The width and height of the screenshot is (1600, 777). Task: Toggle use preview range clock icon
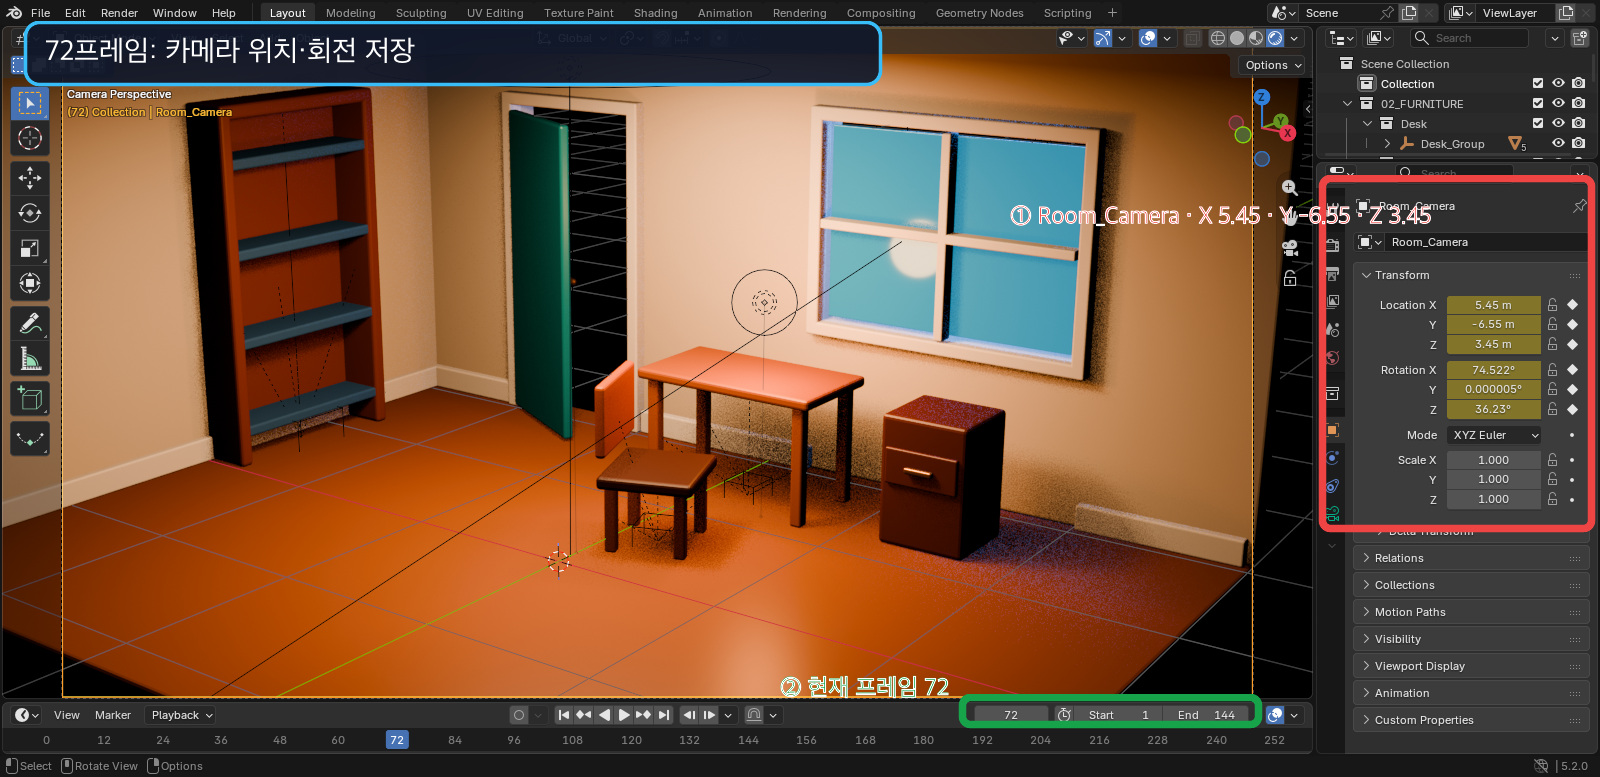(1065, 715)
